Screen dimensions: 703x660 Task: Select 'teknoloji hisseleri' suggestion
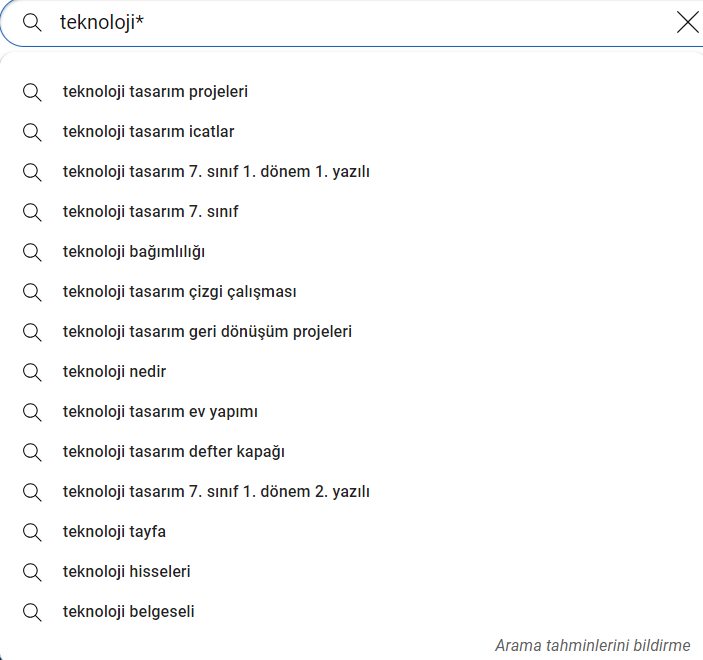[x=126, y=572]
